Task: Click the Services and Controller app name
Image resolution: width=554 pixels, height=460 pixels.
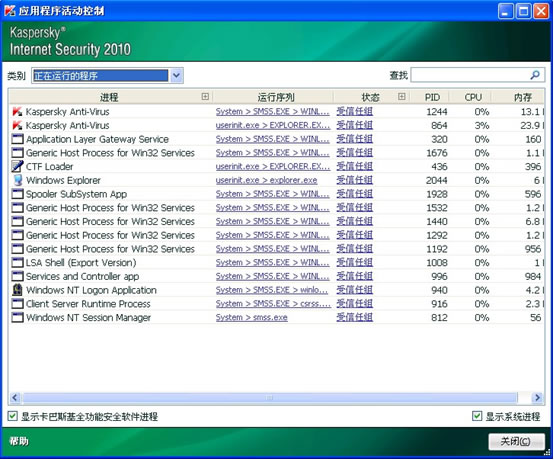Action: coord(83,276)
